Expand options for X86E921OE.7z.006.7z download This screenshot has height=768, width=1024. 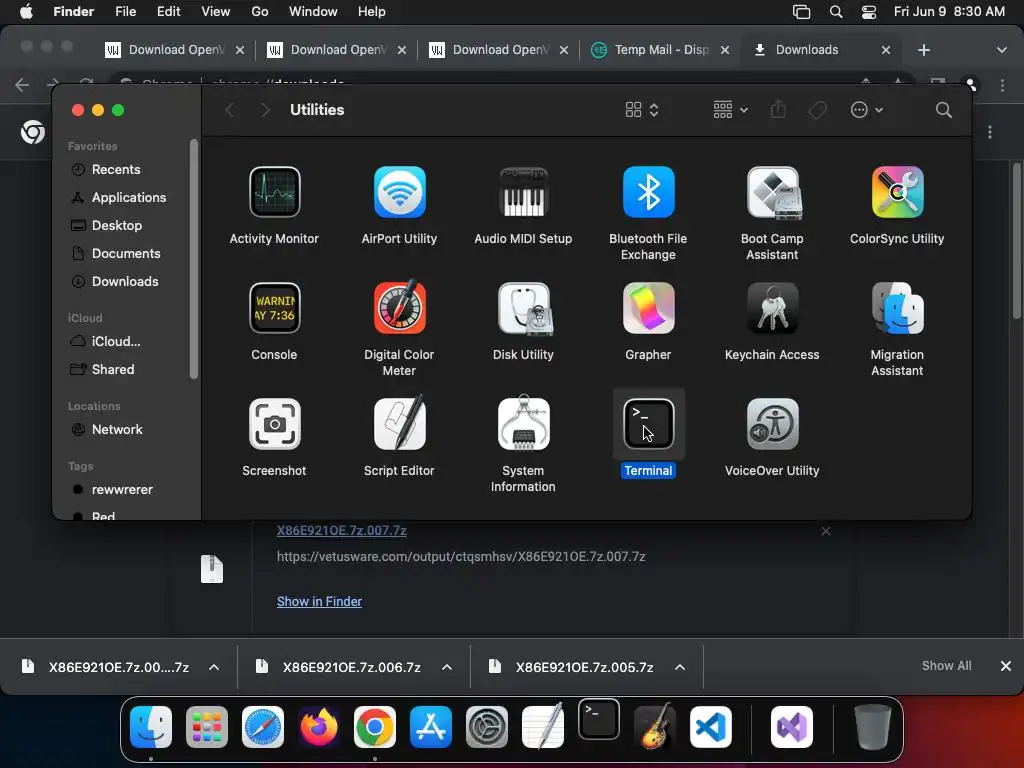pyautogui.click(x=447, y=667)
